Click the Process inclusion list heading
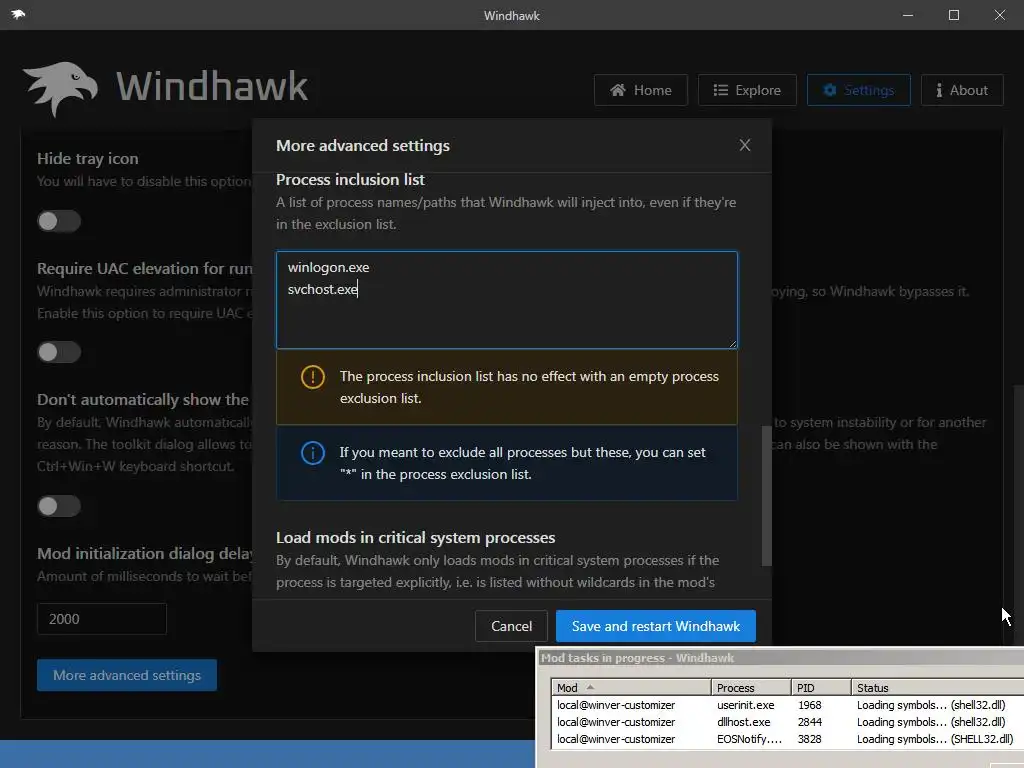 coord(350,180)
